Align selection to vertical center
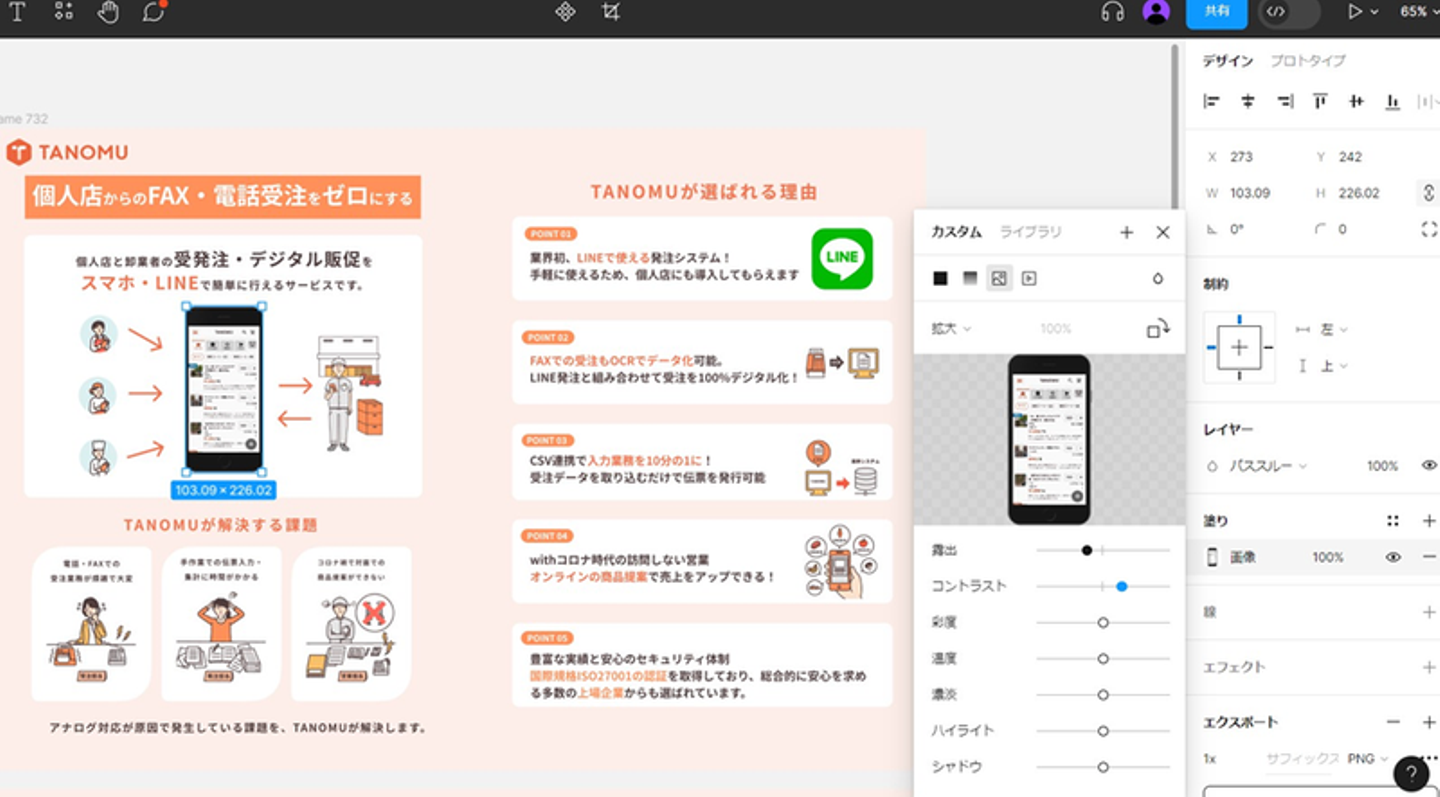Image resolution: width=1440 pixels, height=797 pixels. coord(1356,101)
